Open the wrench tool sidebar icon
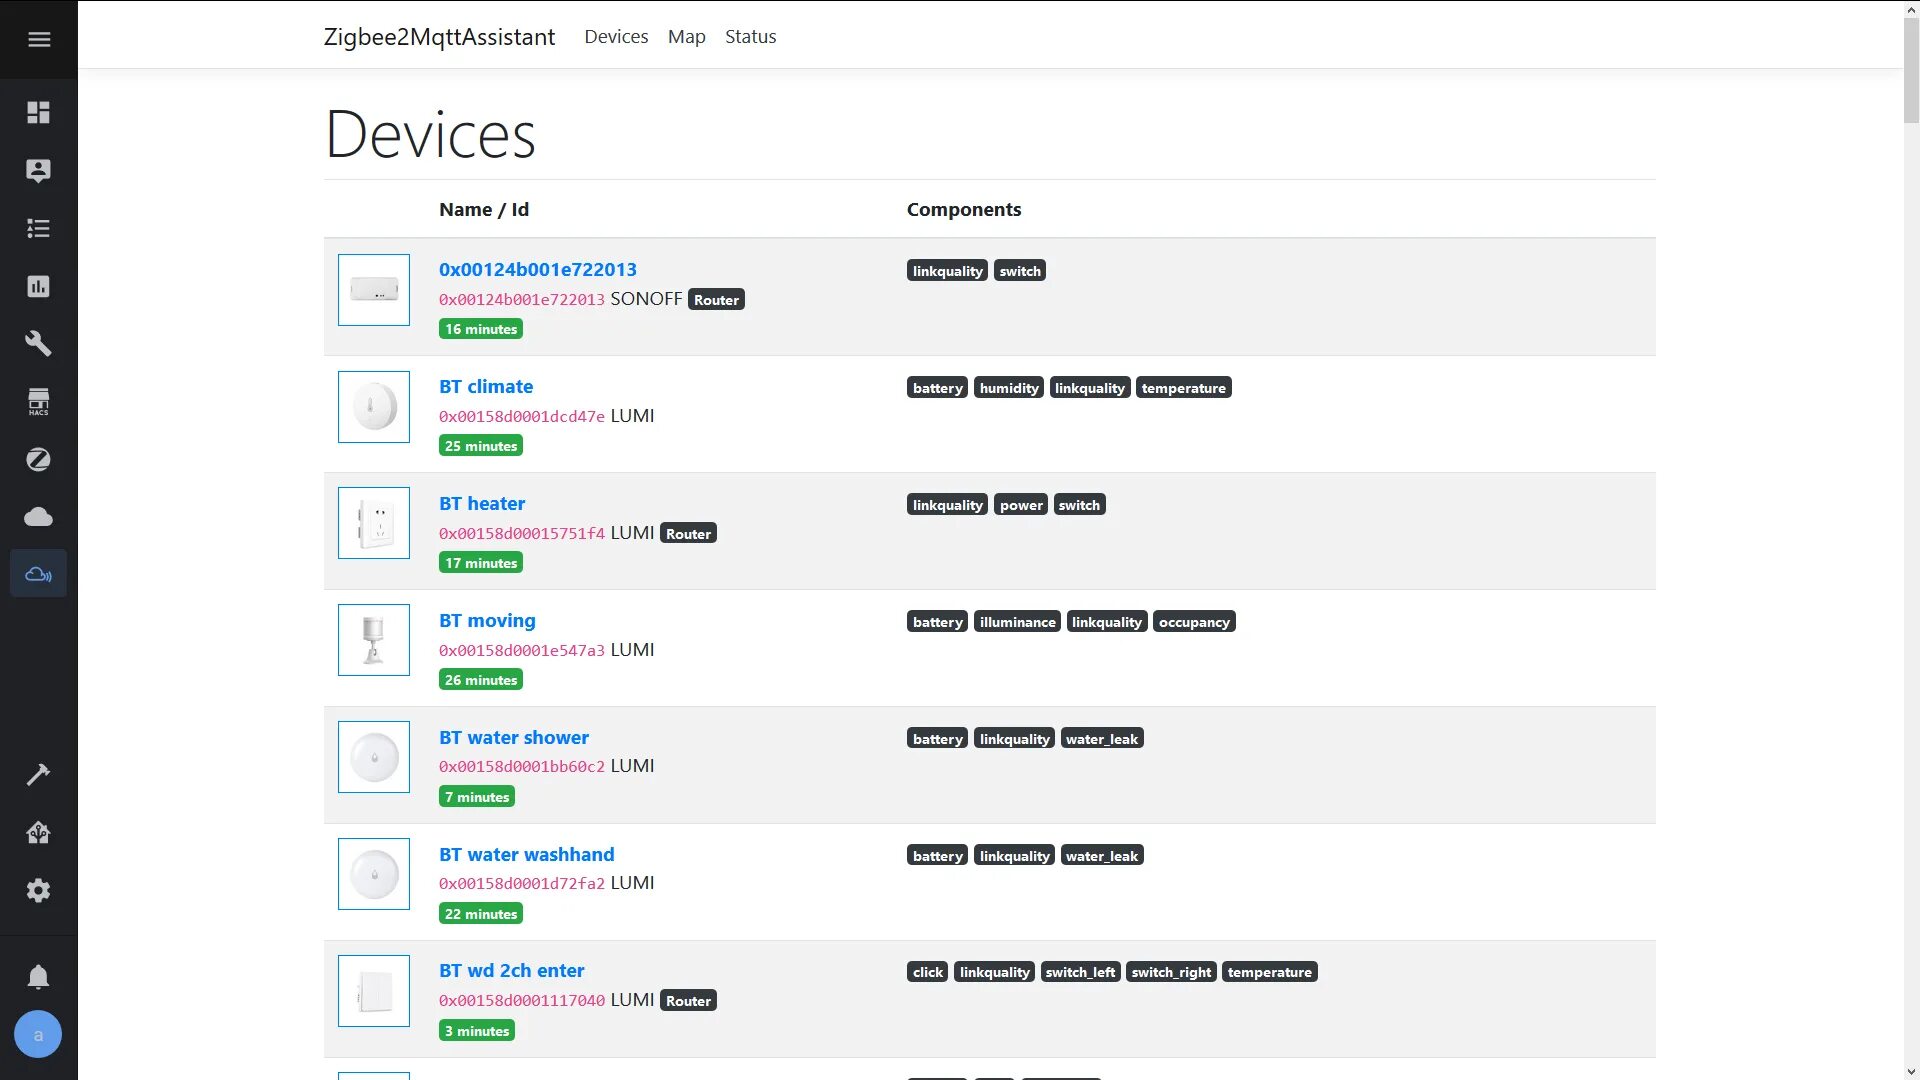This screenshot has width=1920, height=1080. pyautogui.click(x=39, y=344)
